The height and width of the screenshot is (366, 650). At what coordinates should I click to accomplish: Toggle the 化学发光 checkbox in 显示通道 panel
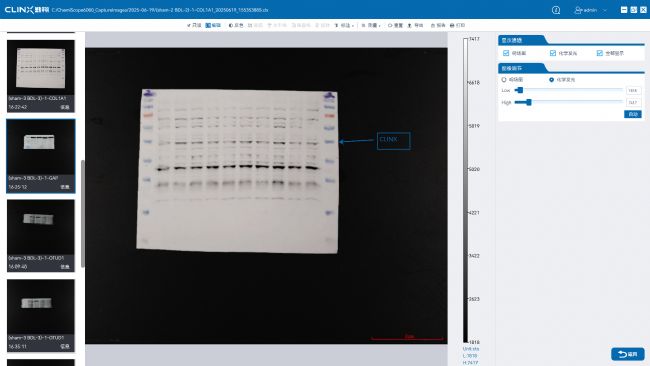click(x=553, y=53)
